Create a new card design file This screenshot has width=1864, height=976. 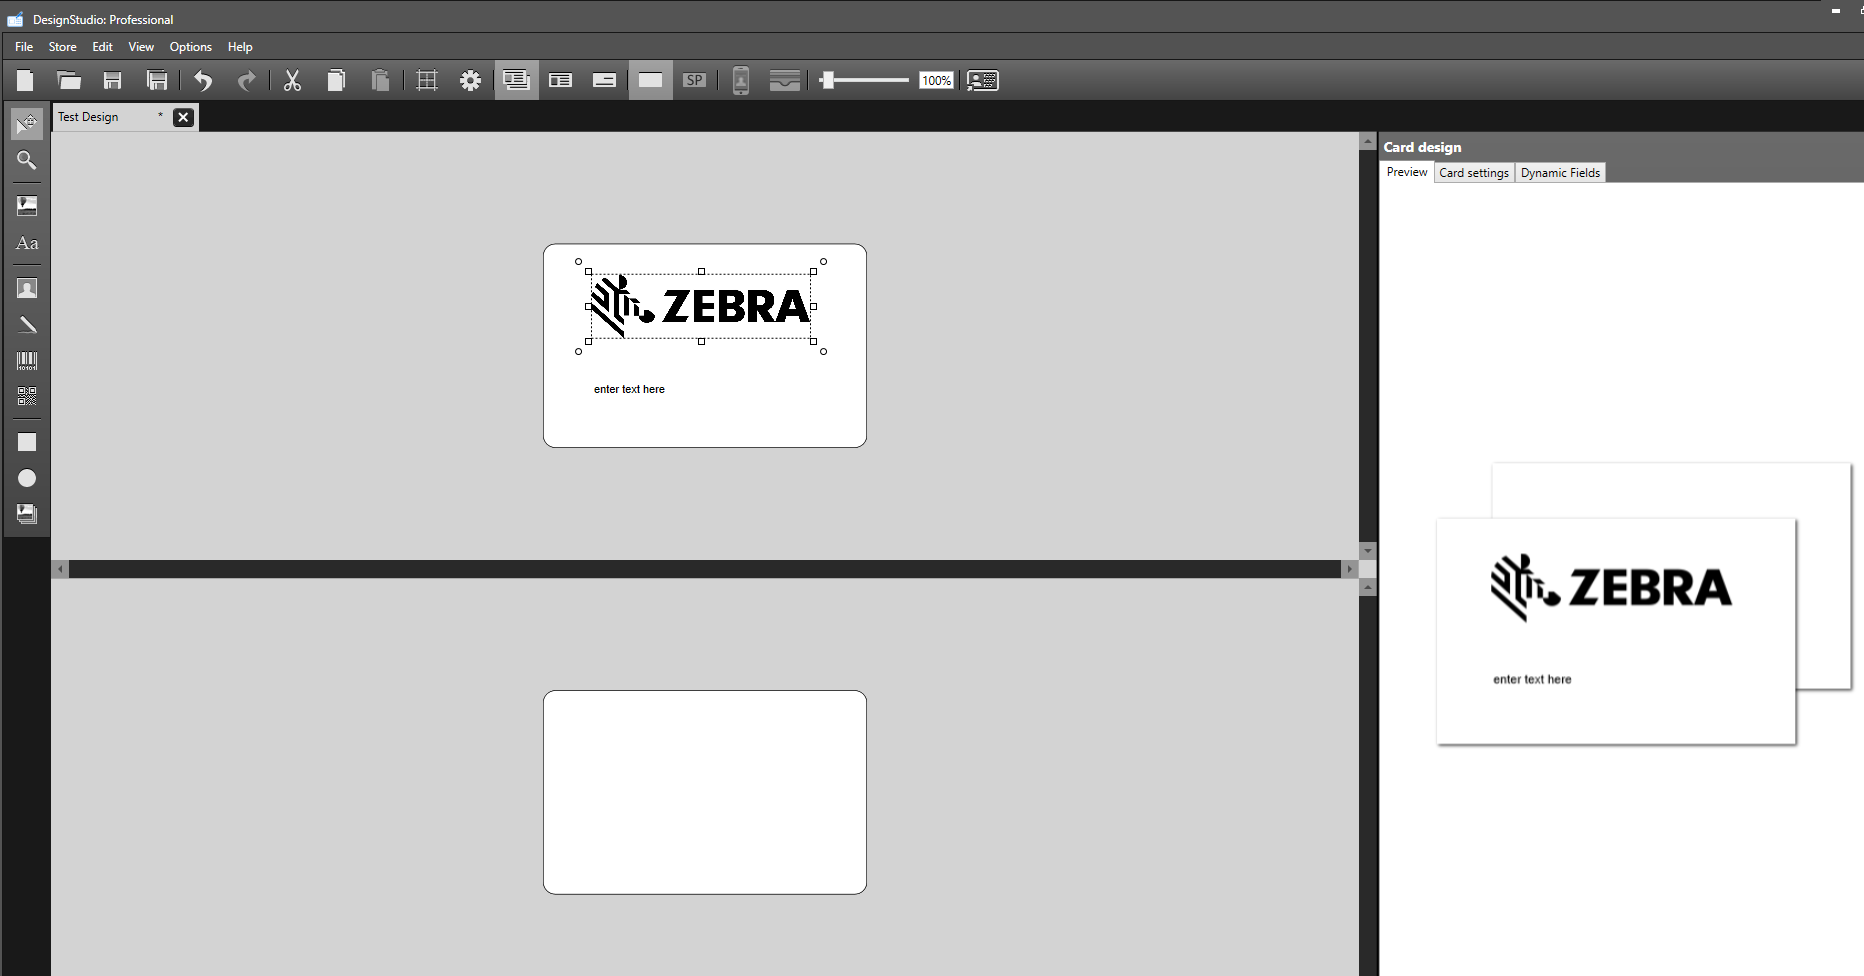[26, 81]
